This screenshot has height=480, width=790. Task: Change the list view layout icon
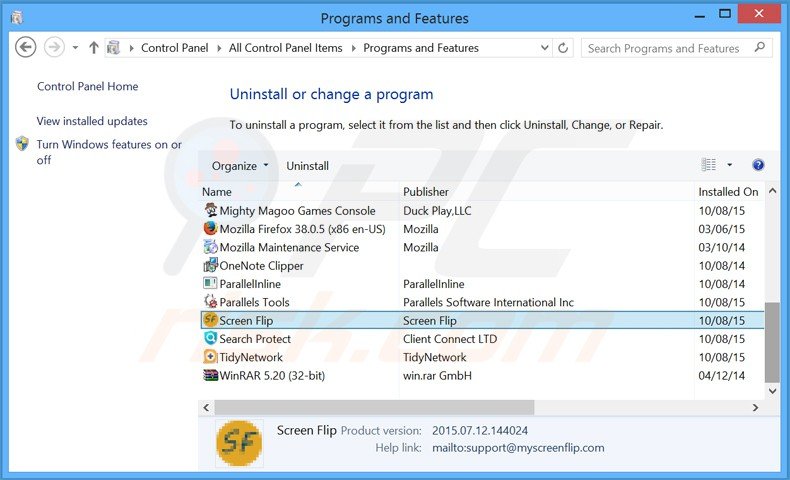click(x=708, y=165)
